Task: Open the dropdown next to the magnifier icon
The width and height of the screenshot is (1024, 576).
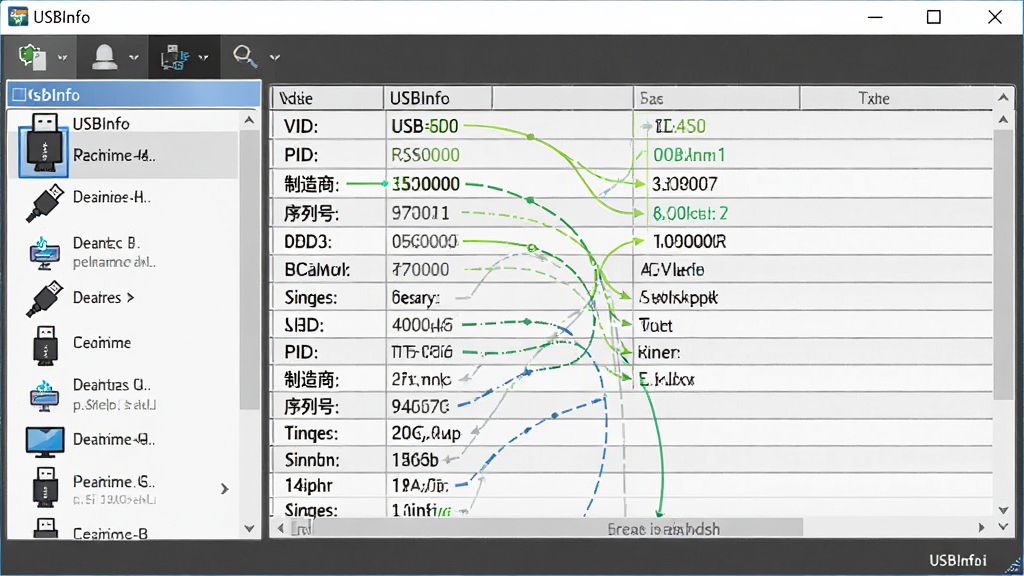Action: coord(275,57)
